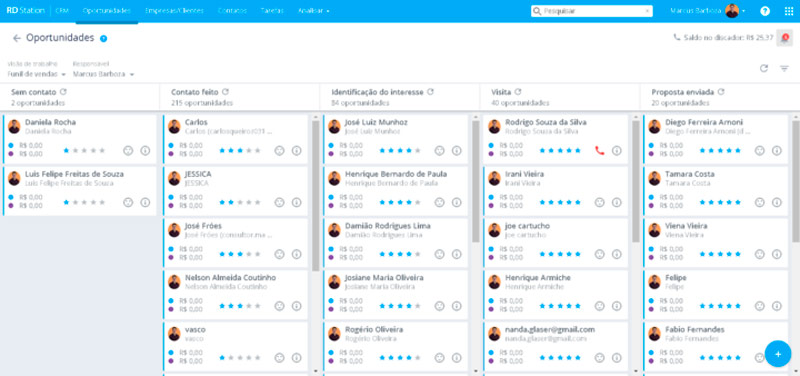Click the back arrow next to Oportunidades

tap(16, 38)
